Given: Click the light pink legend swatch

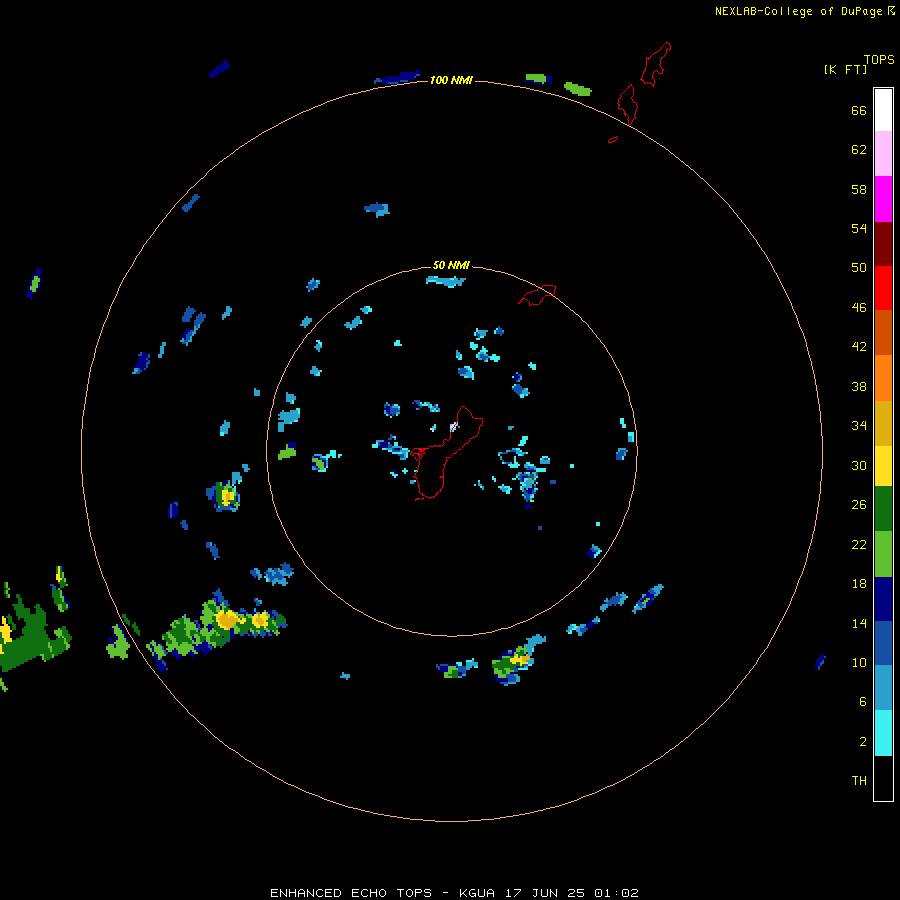Looking at the screenshot, I should pos(883,153).
